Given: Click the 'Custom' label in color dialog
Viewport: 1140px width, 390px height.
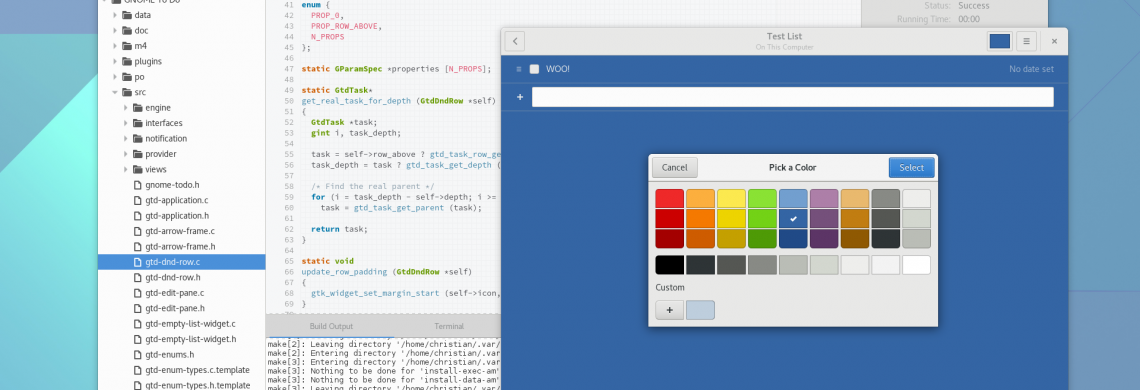Looking at the screenshot, I should point(670,287).
